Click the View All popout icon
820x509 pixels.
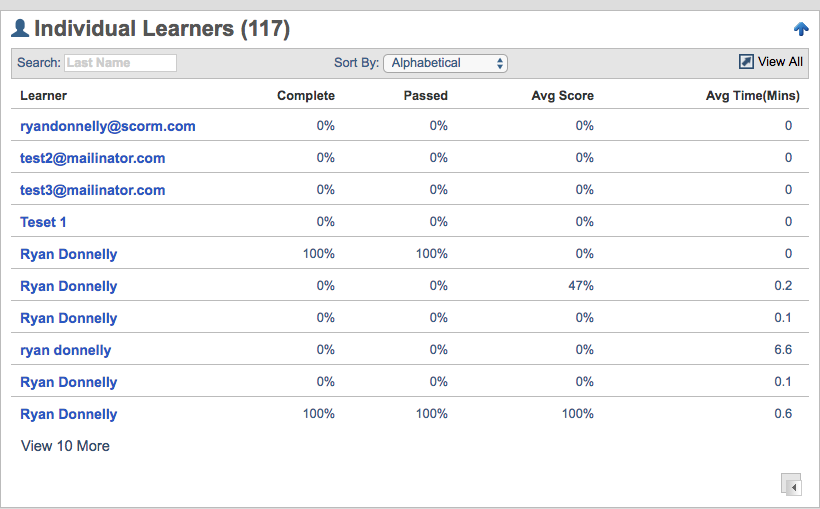pos(746,62)
